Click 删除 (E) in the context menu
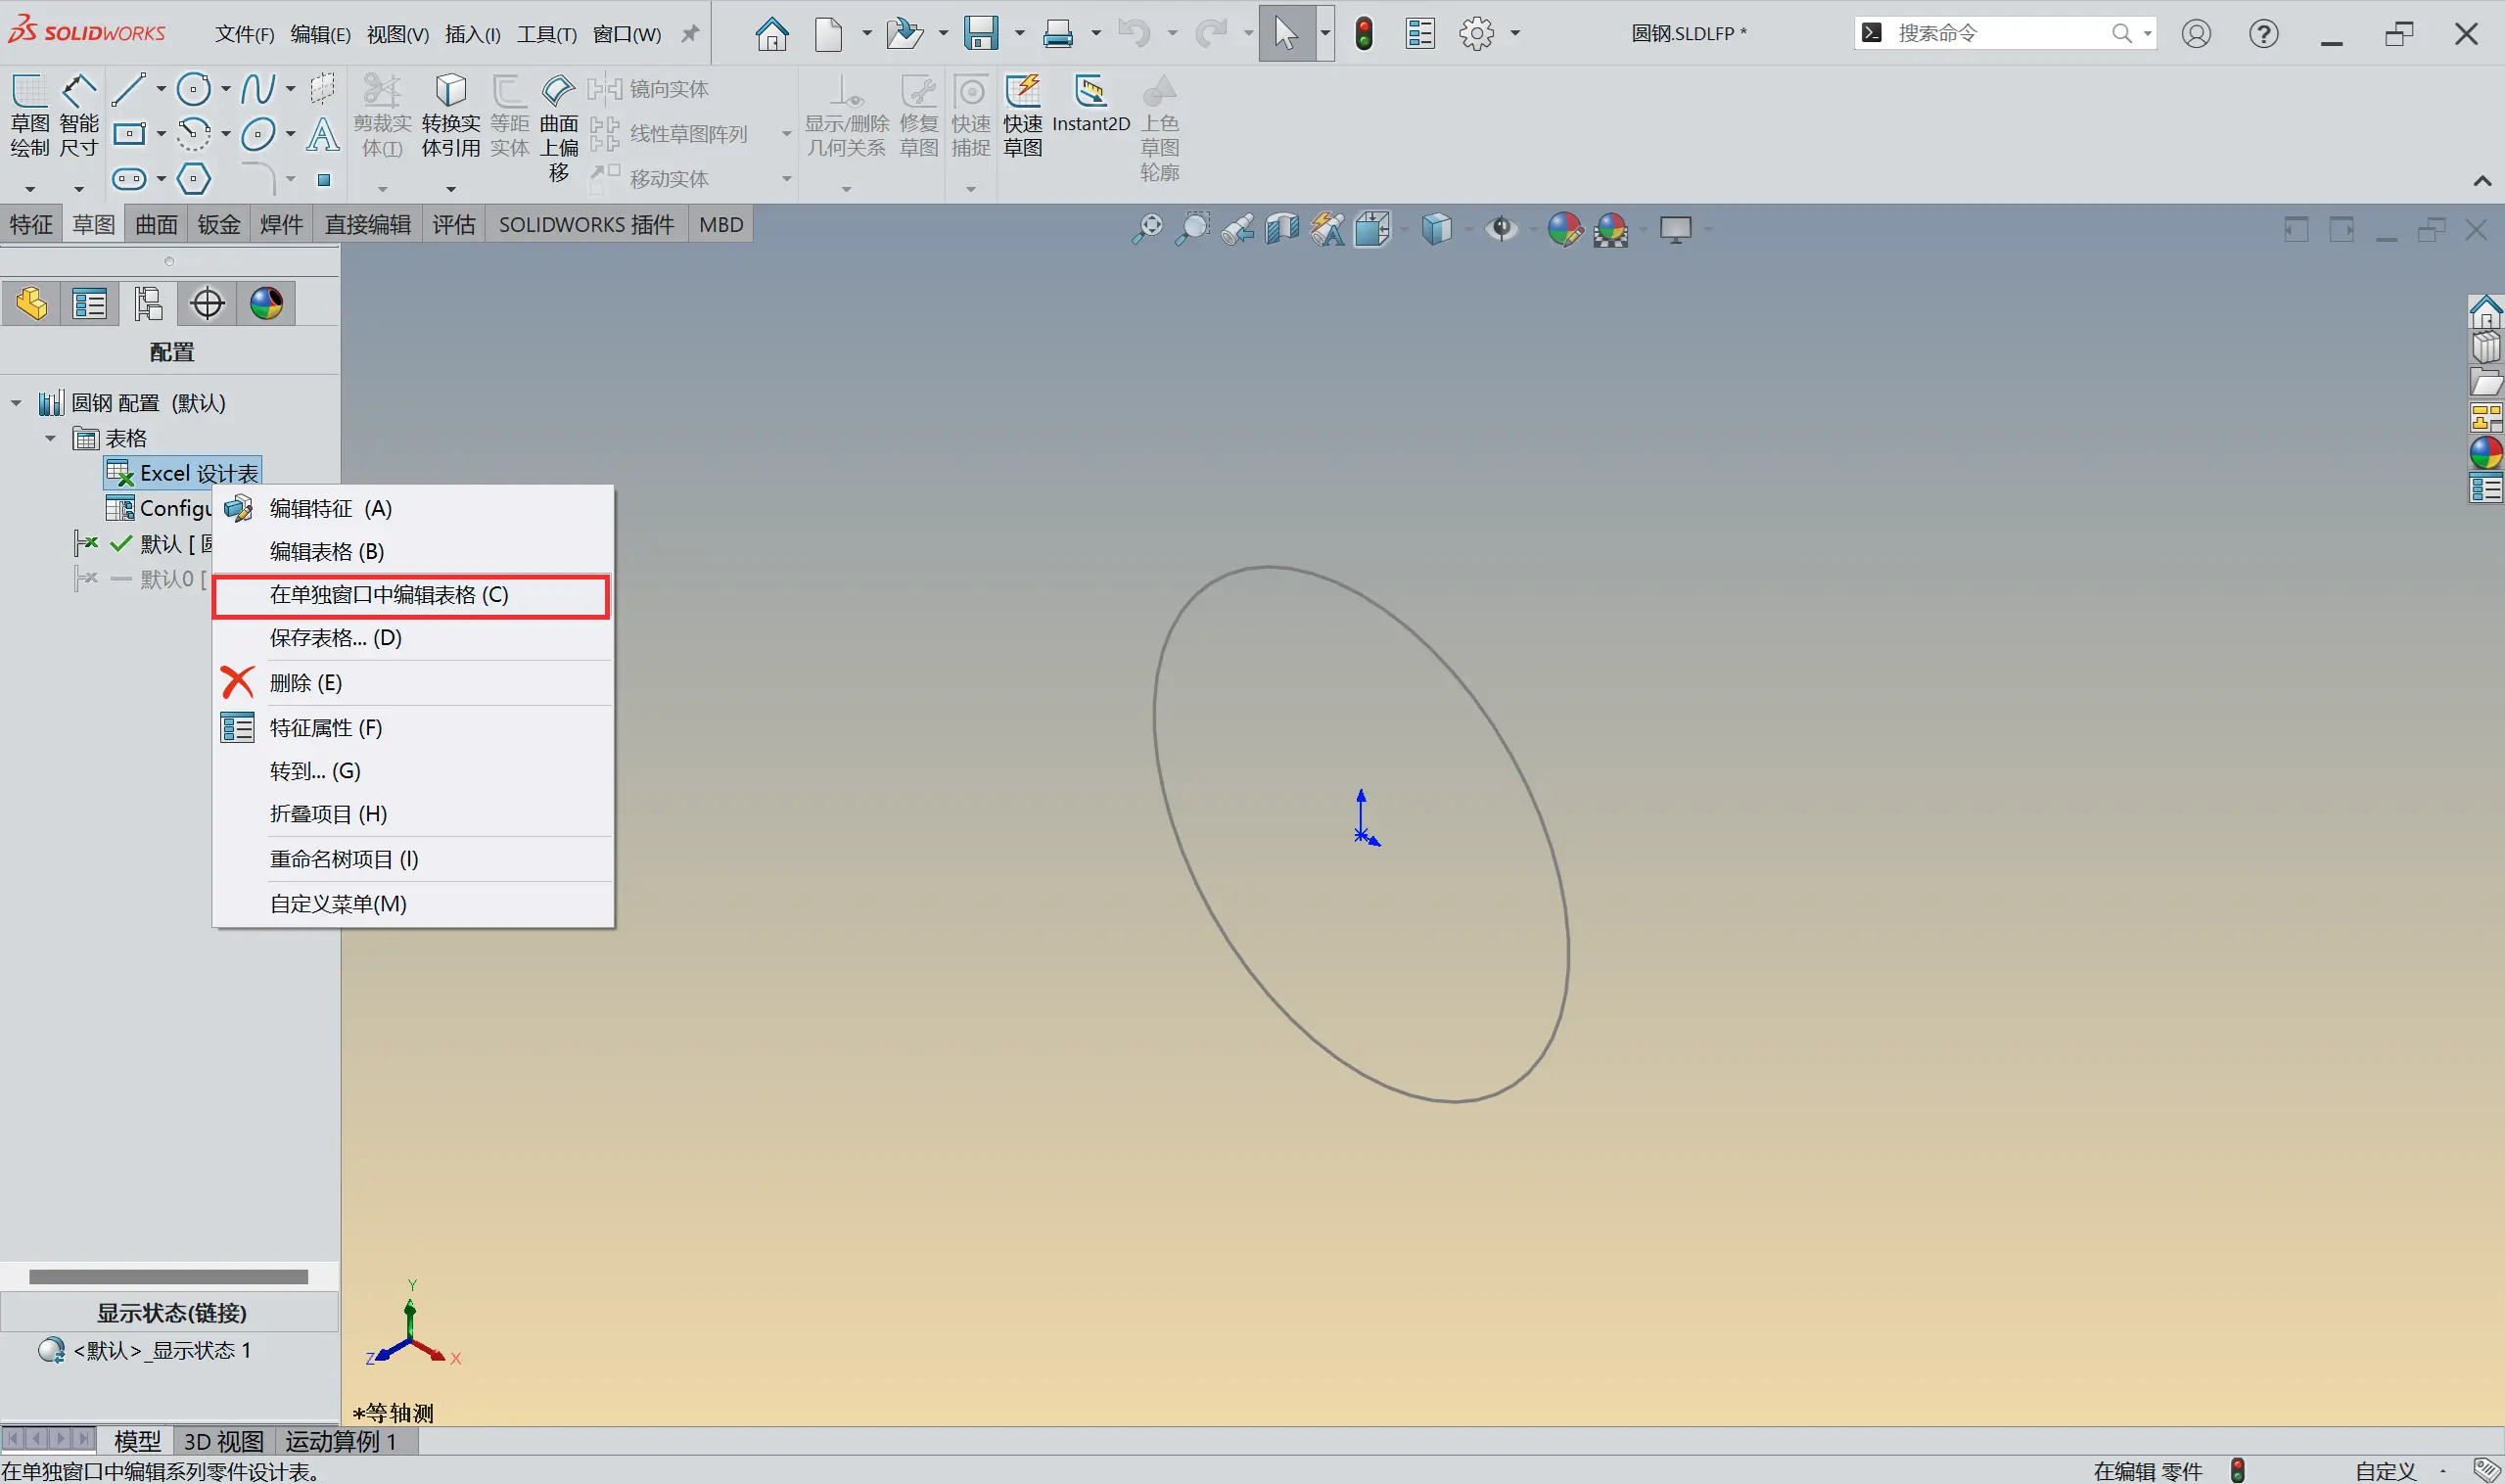 pos(306,682)
